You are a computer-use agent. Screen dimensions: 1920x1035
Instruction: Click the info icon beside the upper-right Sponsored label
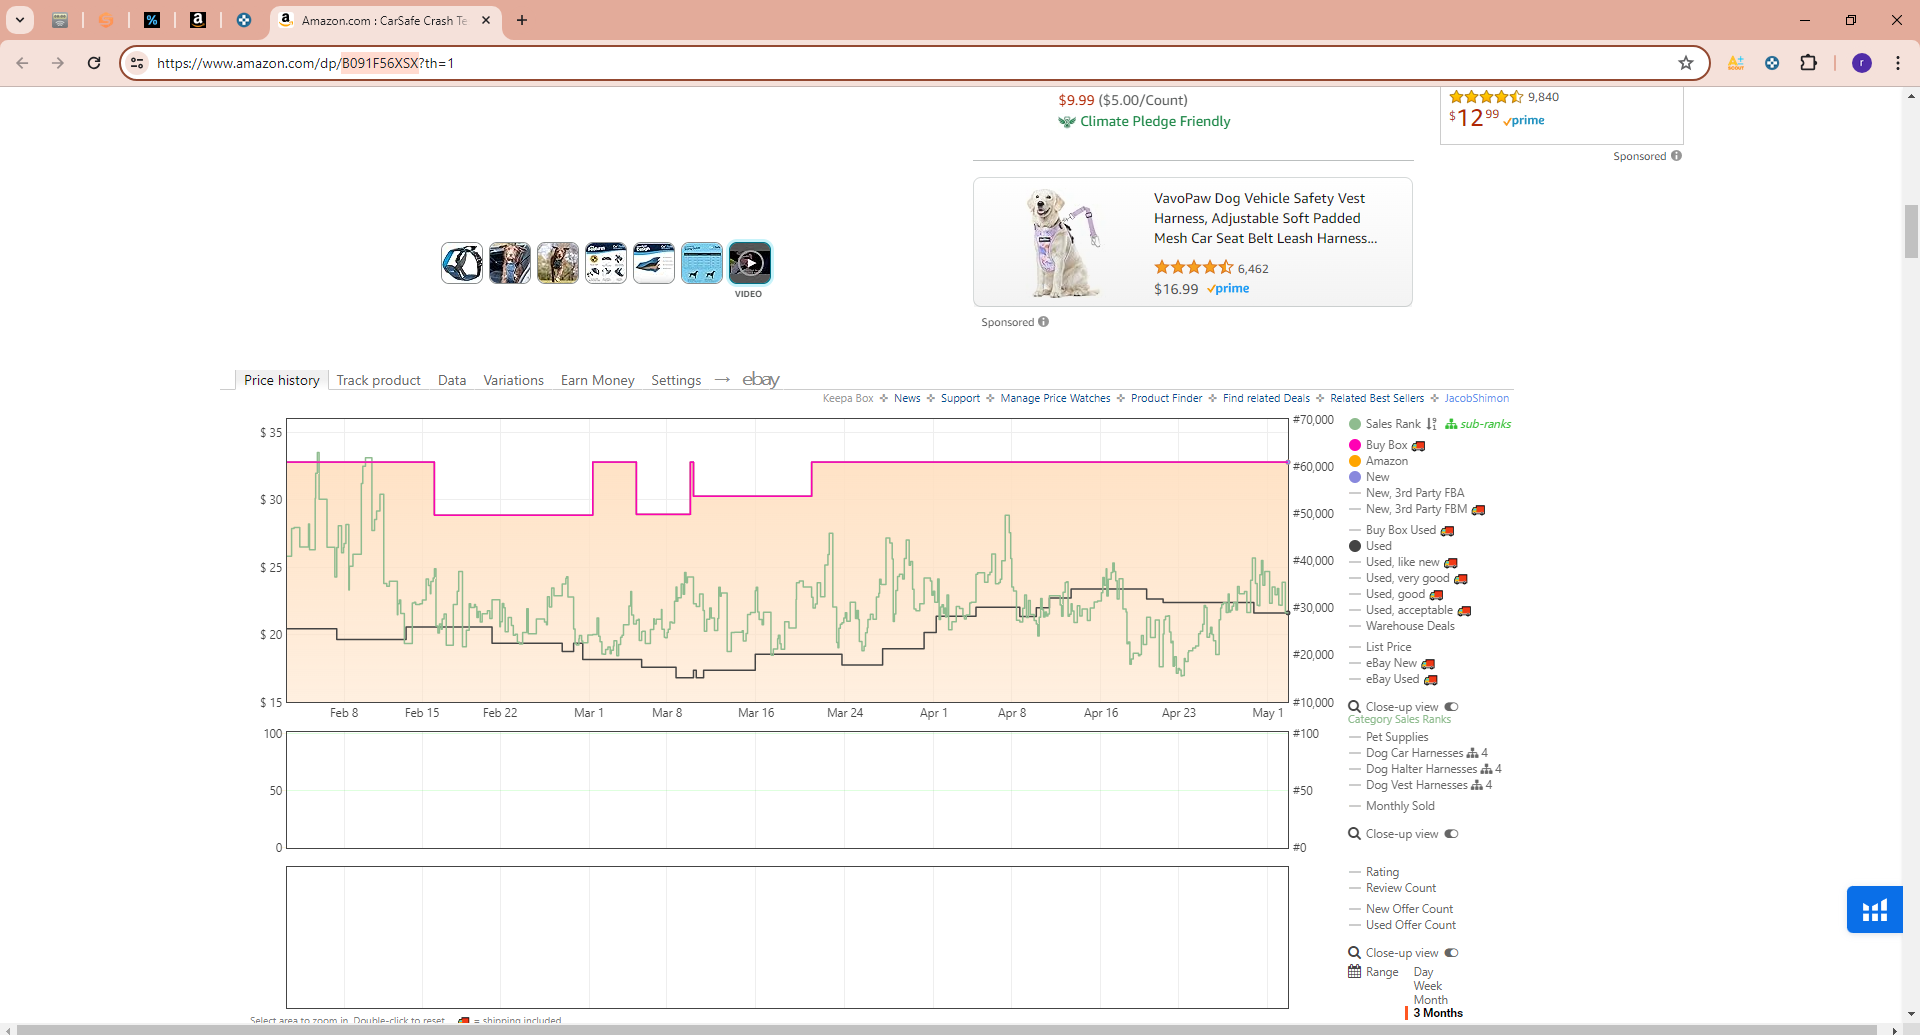point(1676,156)
